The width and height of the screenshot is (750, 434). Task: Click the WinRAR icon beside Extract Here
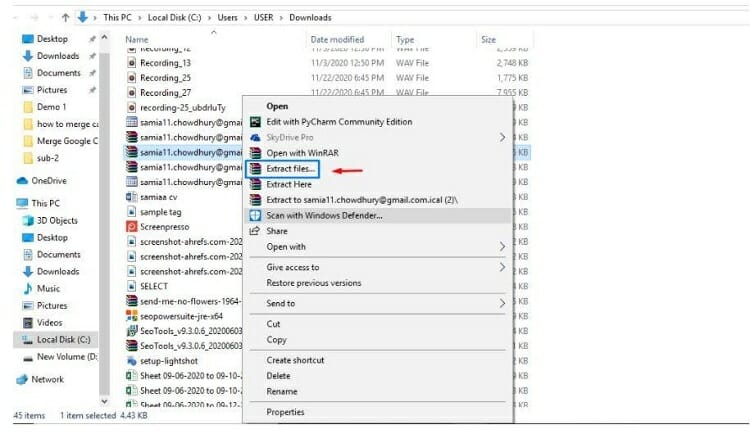click(x=255, y=184)
